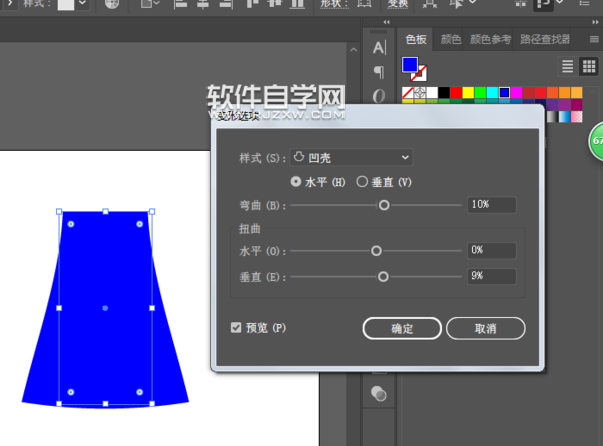This screenshot has height=446, width=603.
Task: Click the 弯曲 percentage input field
Action: [x=491, y=205]
